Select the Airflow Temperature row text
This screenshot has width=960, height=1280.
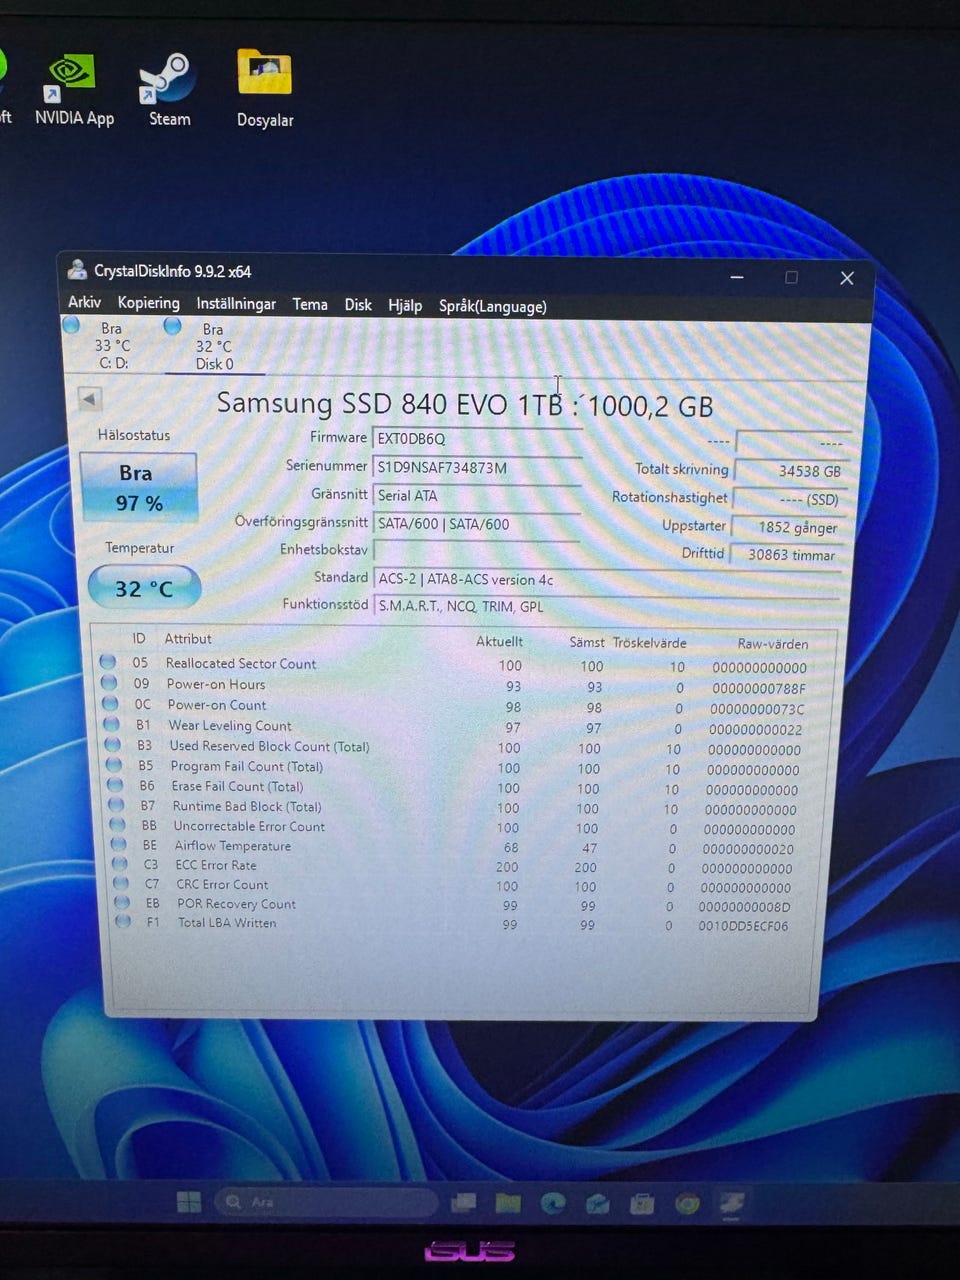(x=233, y=846)
